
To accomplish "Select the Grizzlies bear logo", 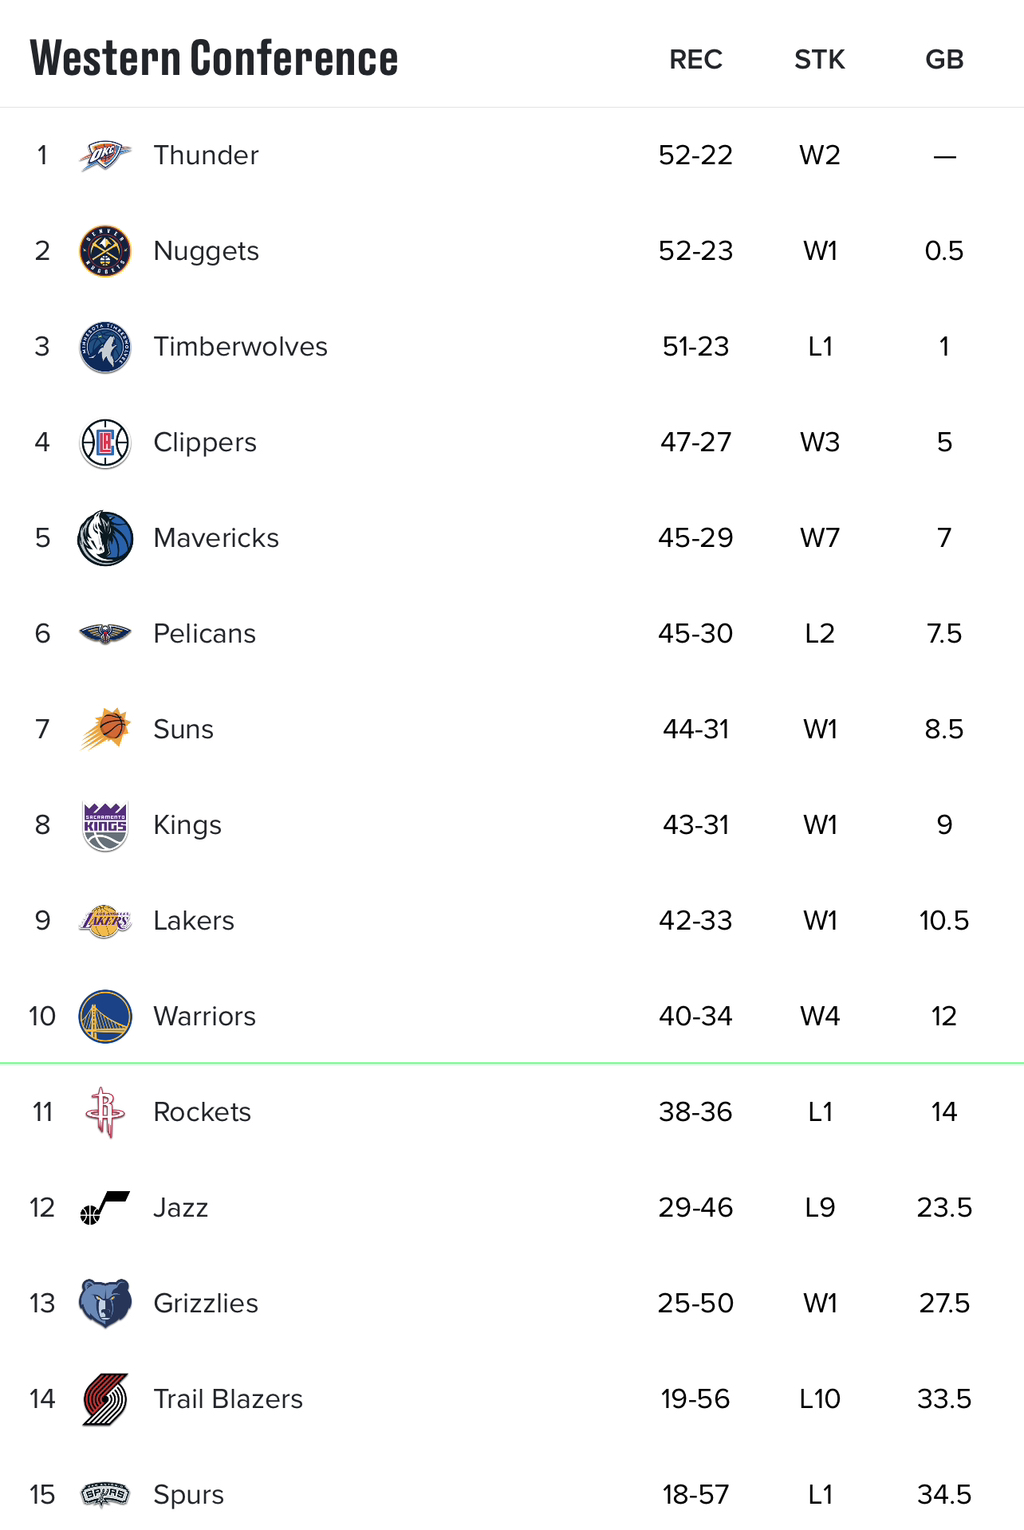I will 105,1303.
